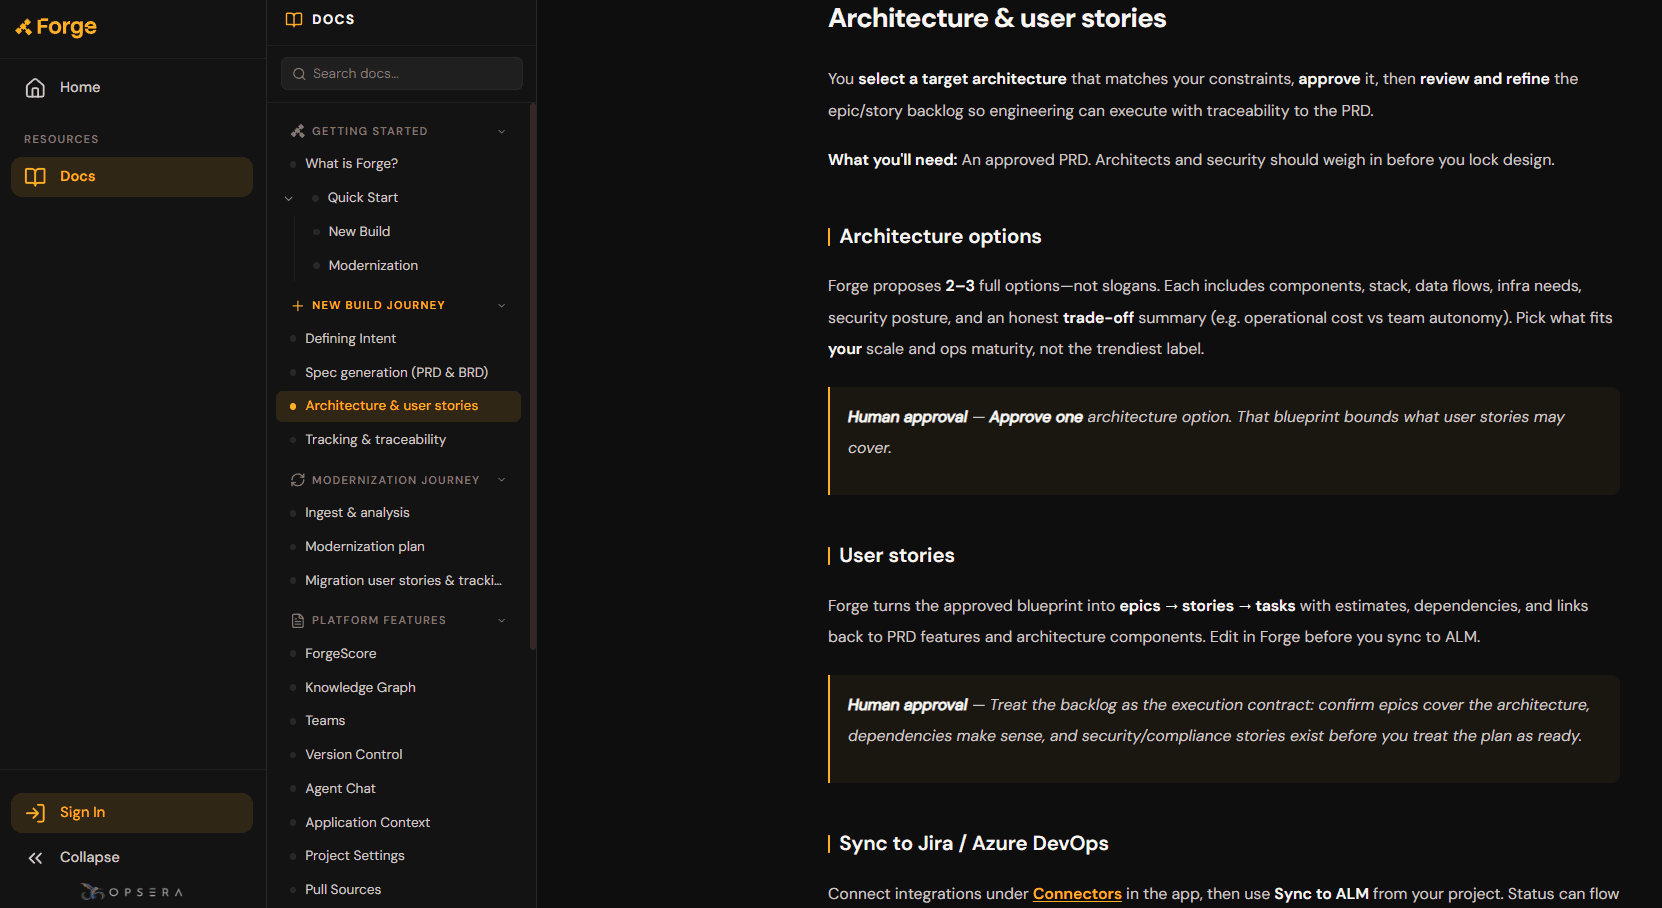Viewport: 1662px width, 908px height.
Task: Focus the Search docs input field
Action: click(402, 74)
